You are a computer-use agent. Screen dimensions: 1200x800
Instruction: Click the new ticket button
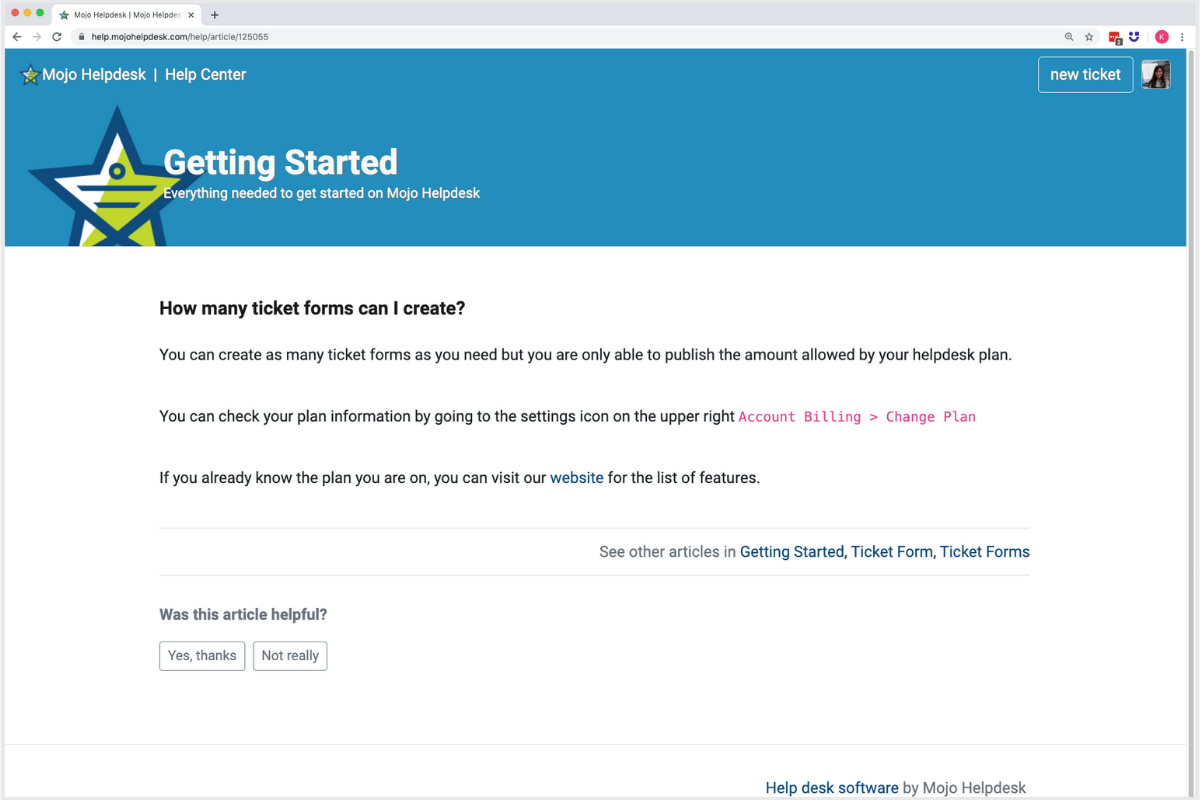pos(1085,75)
